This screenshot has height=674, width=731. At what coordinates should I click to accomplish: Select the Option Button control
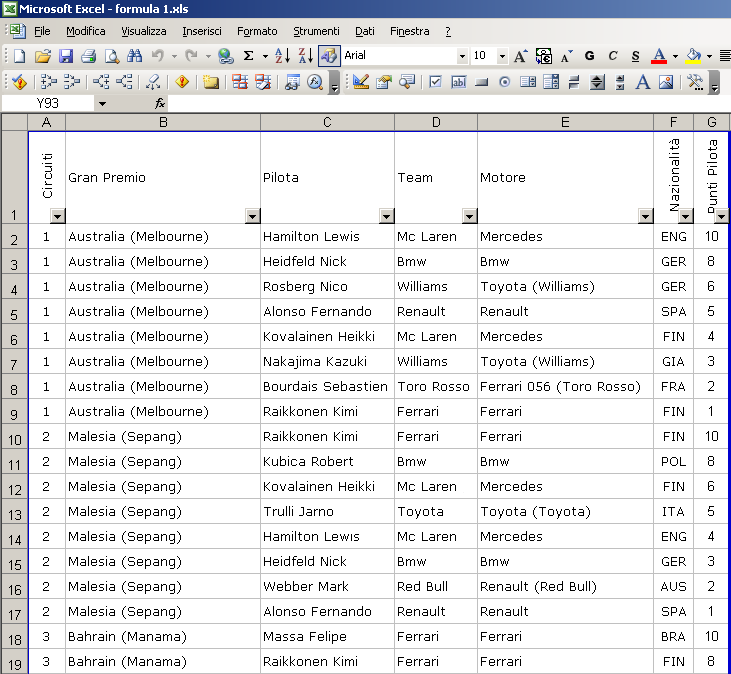coord(504,83)
